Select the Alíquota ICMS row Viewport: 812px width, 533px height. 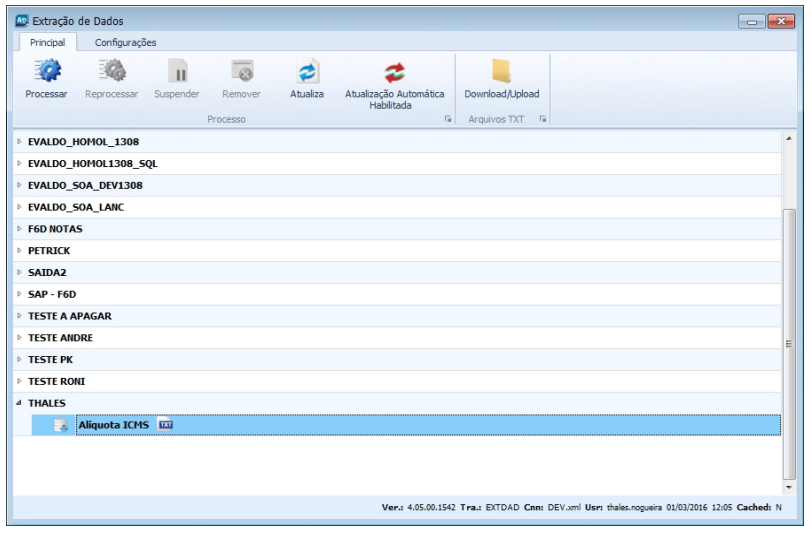[400, 426]
